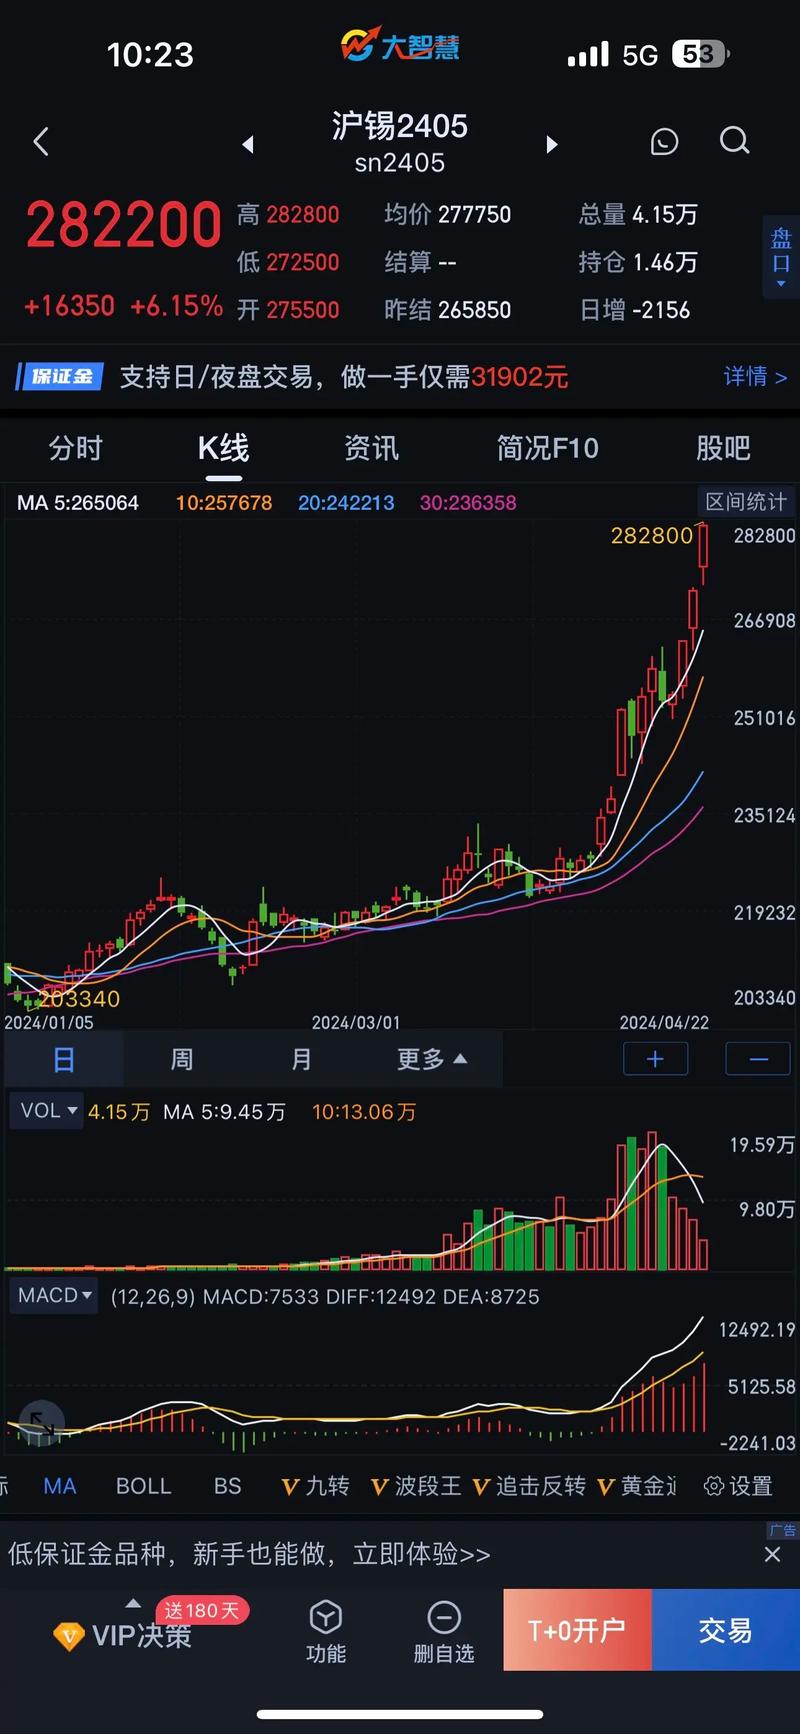Tap the back arrow icon
This screenshot has width=800, height=1734.
[x=41, y=142]
